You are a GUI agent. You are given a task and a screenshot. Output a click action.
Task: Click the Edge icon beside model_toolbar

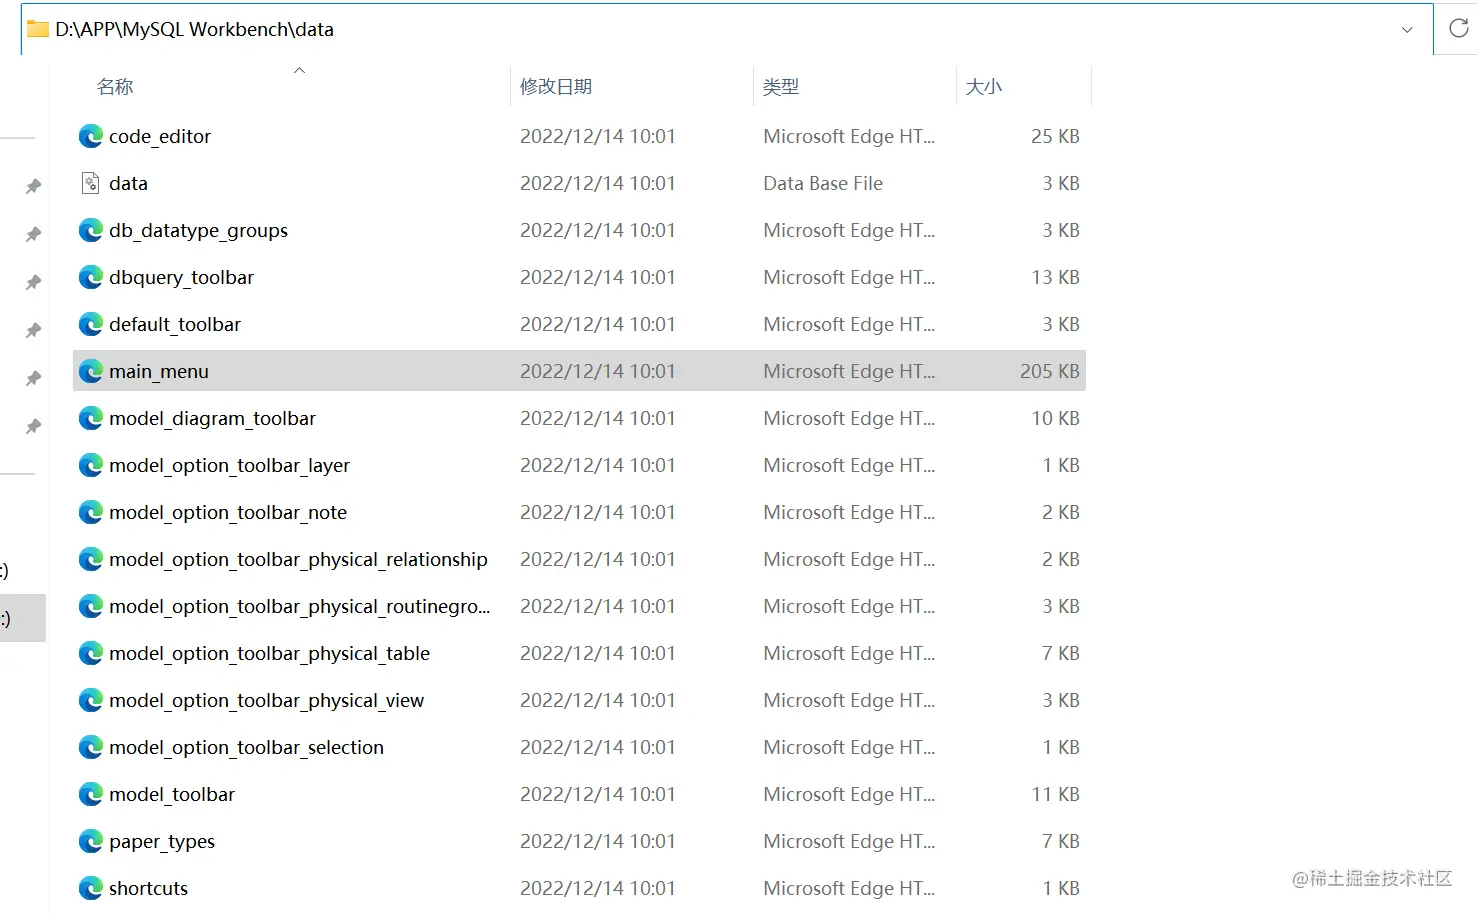[91, 794]
